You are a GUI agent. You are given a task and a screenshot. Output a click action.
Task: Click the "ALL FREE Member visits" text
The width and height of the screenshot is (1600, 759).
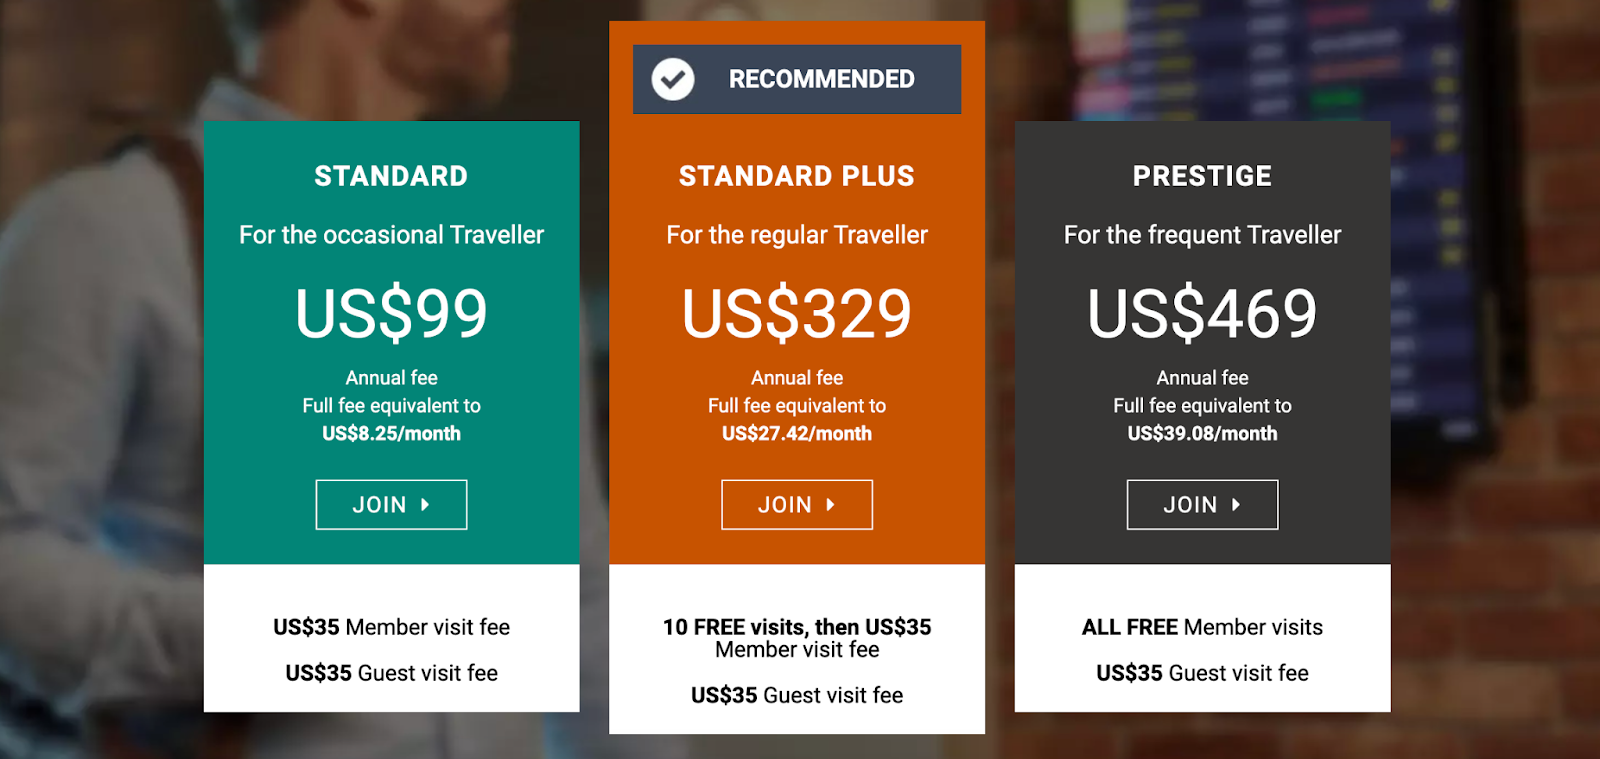pos(1202,627)
